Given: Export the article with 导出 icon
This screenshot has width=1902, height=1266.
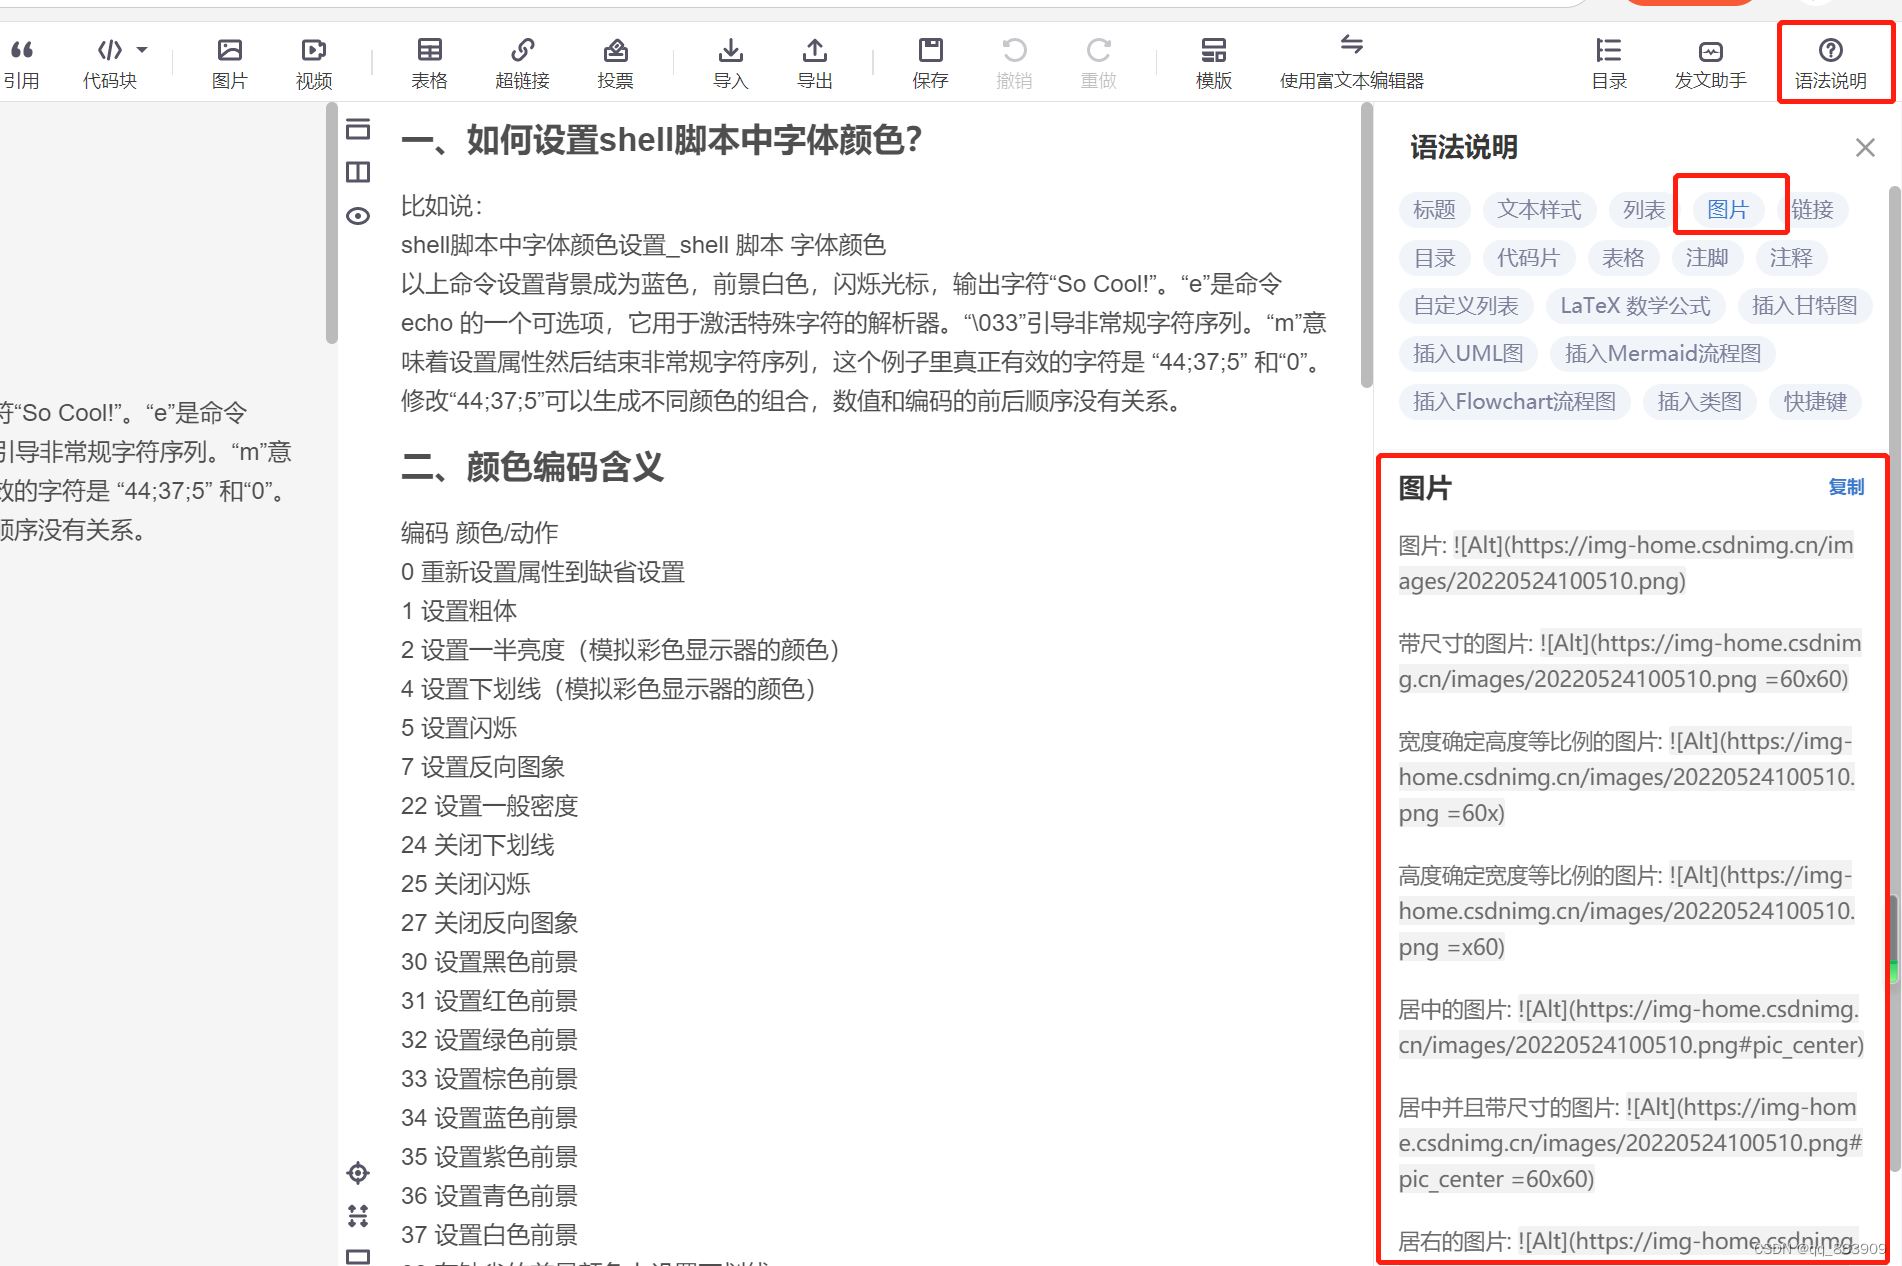Looking at the screenshot, I should click(x=814, y=63).
